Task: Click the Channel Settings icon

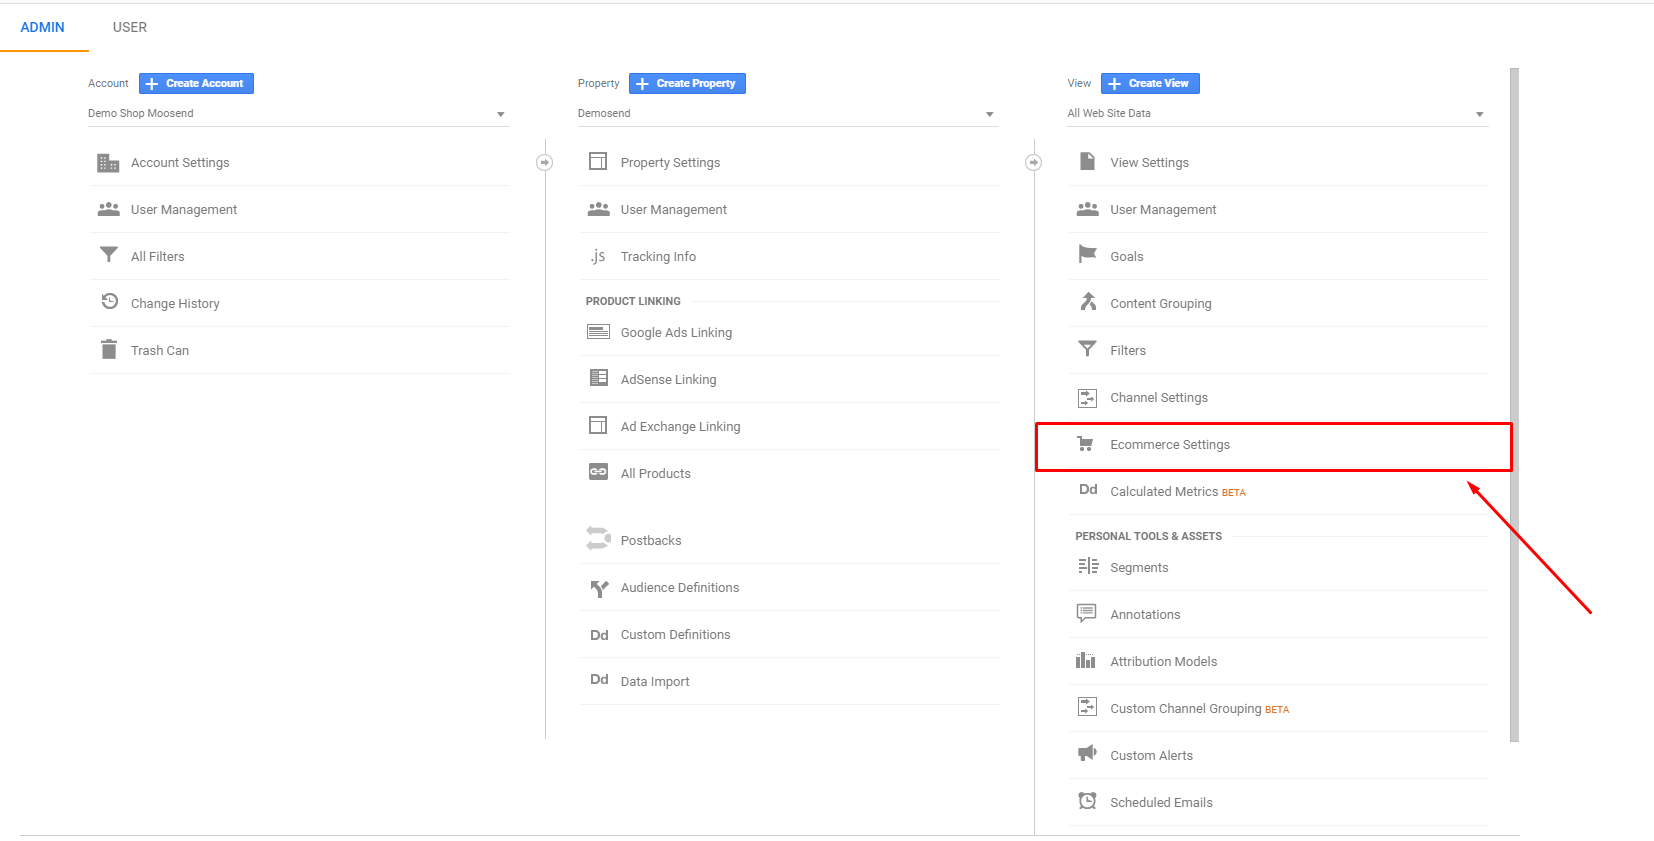Action: point(1087,398)
